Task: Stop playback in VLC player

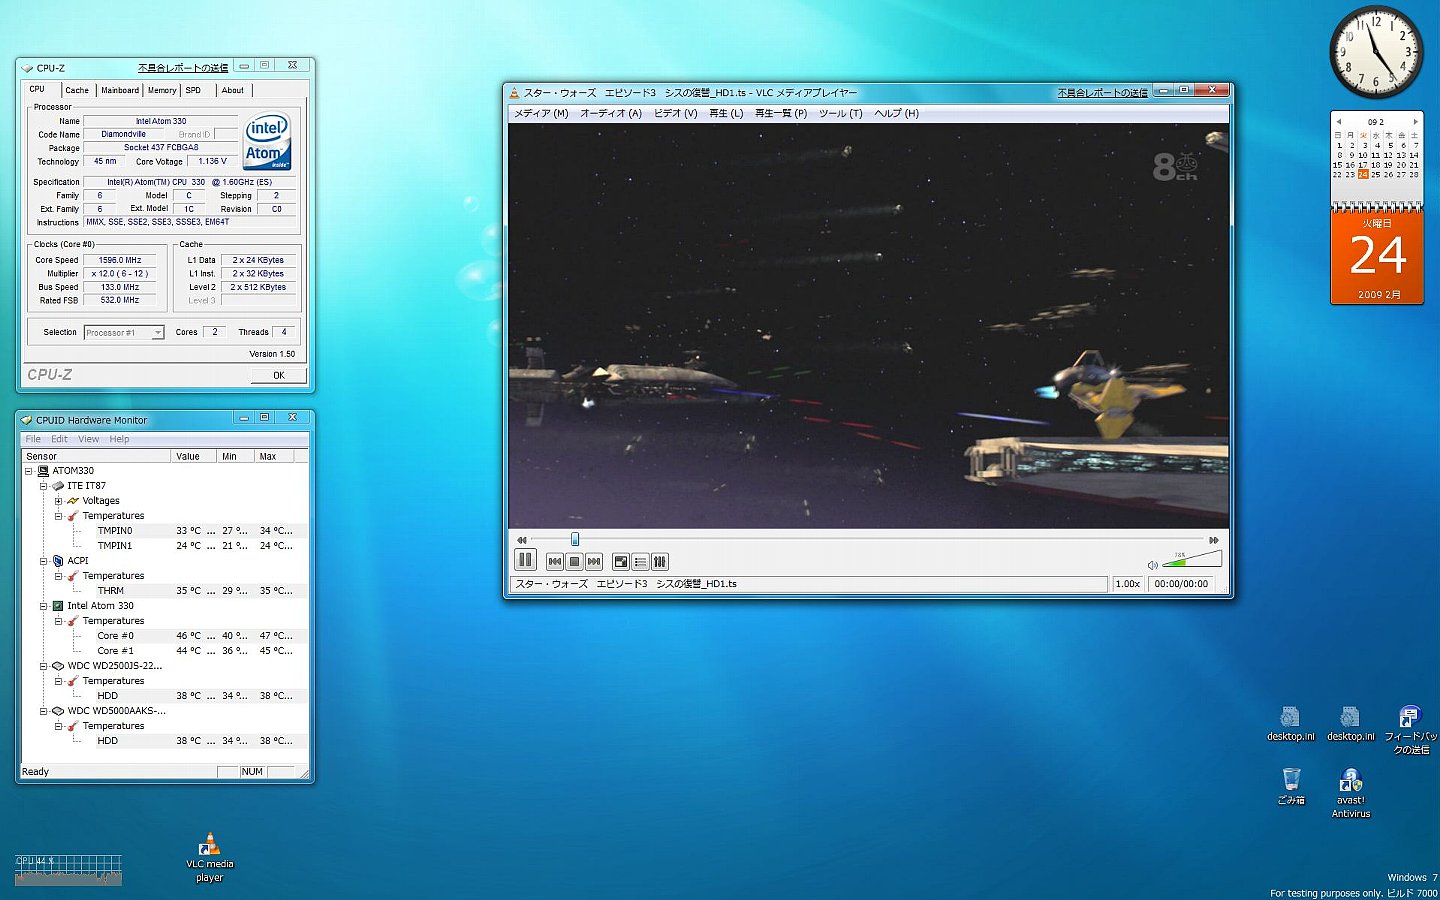Action: (574, 562)
